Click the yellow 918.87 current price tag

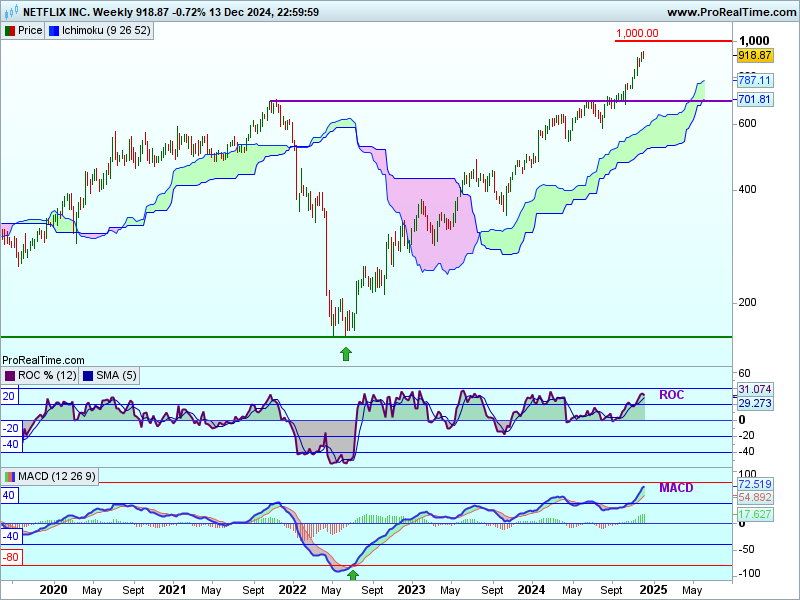point(754,56)
